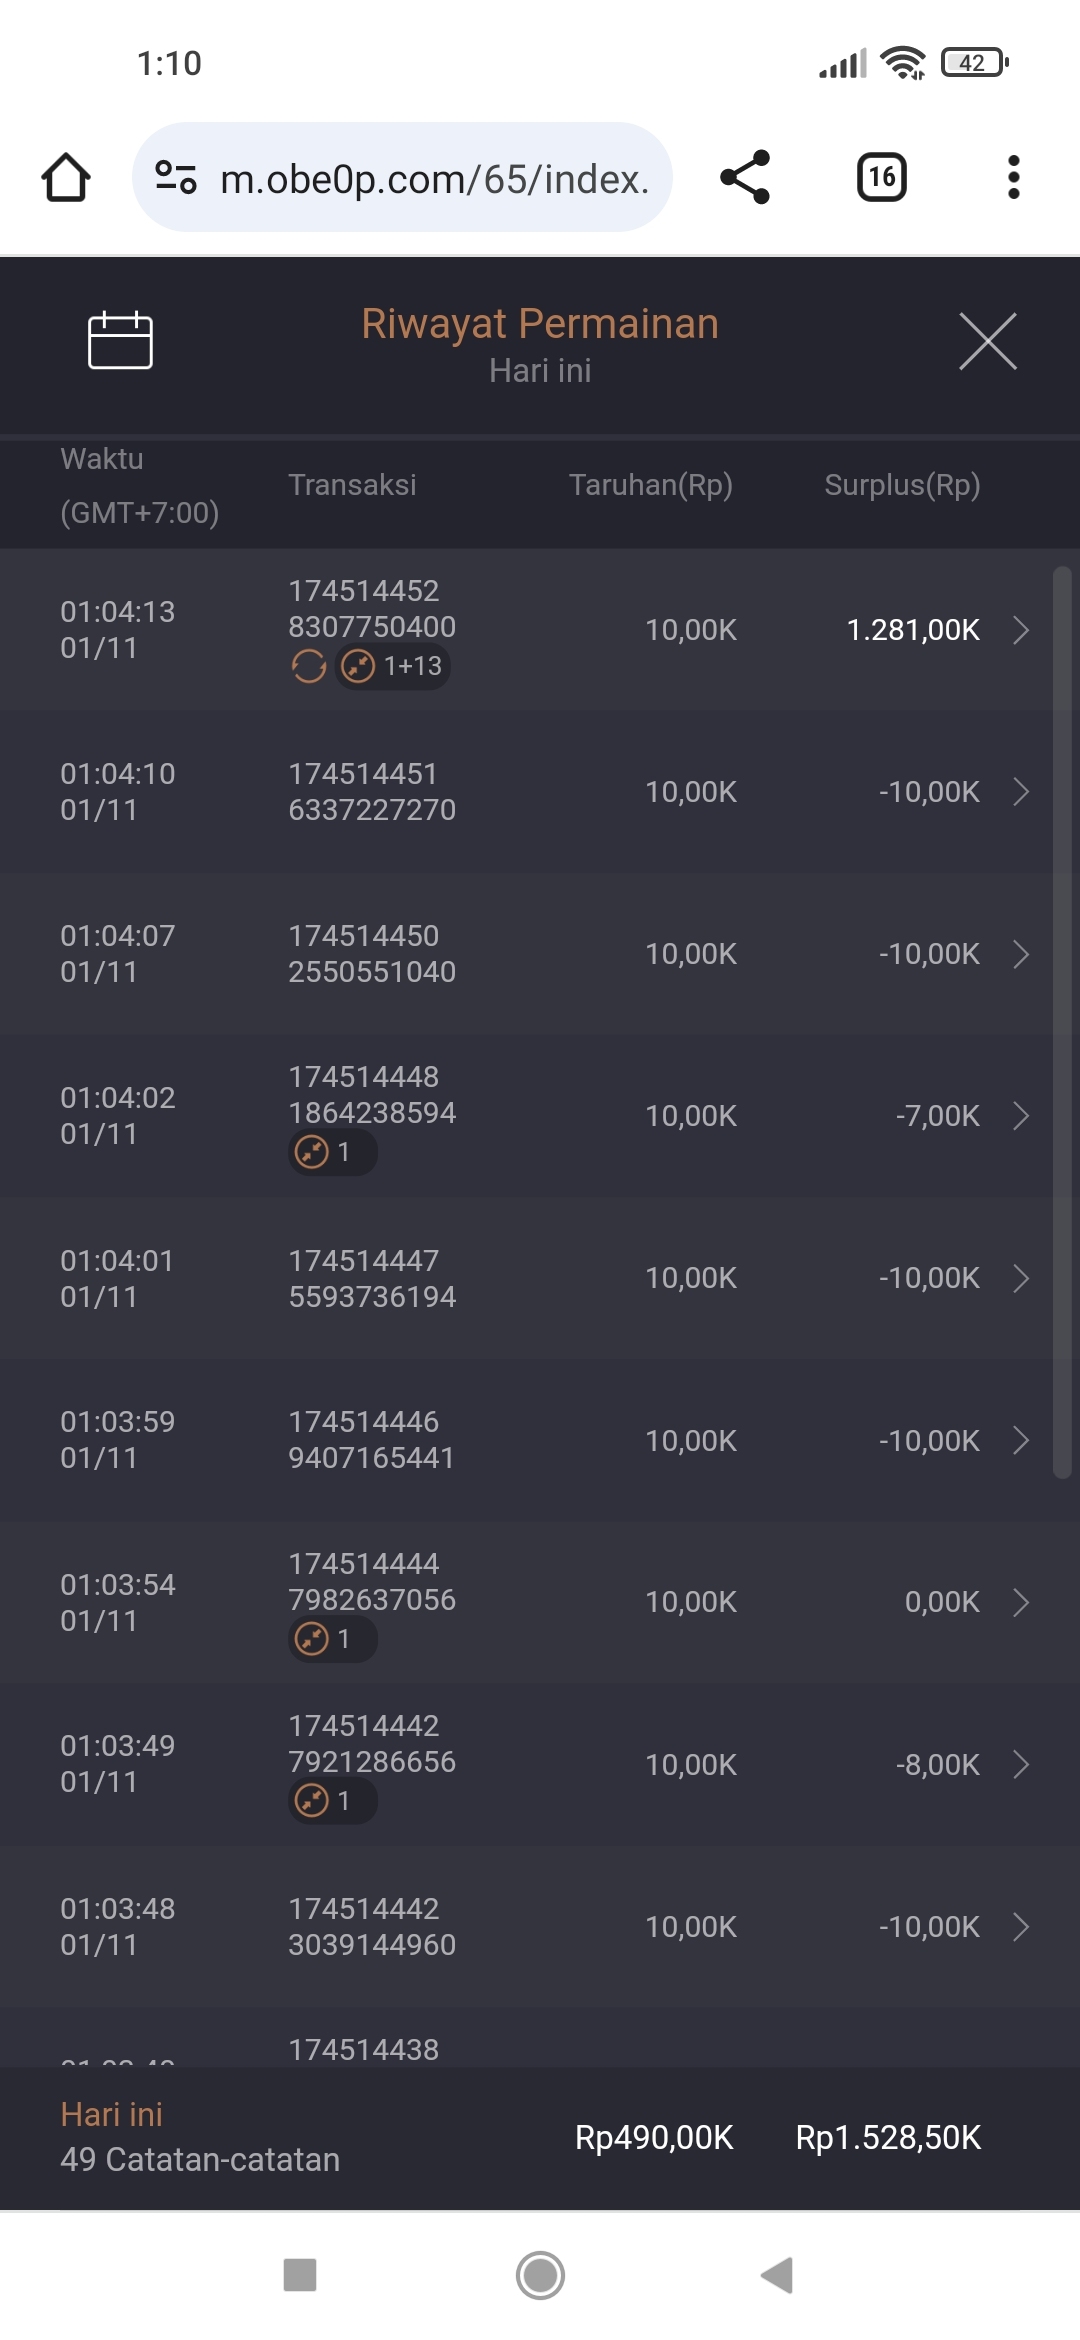Viewport: 1080px width, 2340px height.
Task: Open the 0,00K surplus row at 01:03:54
Action: click(1020, 1602)
